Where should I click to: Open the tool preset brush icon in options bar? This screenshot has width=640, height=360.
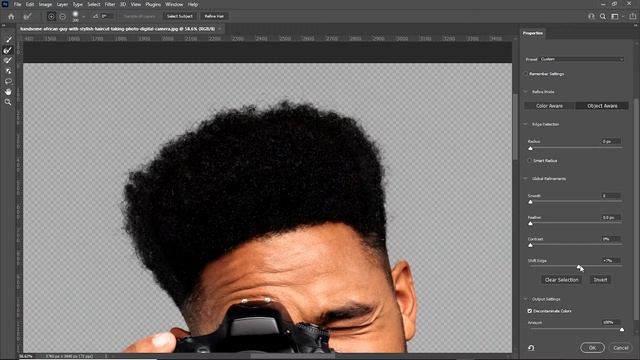(27, 16)
